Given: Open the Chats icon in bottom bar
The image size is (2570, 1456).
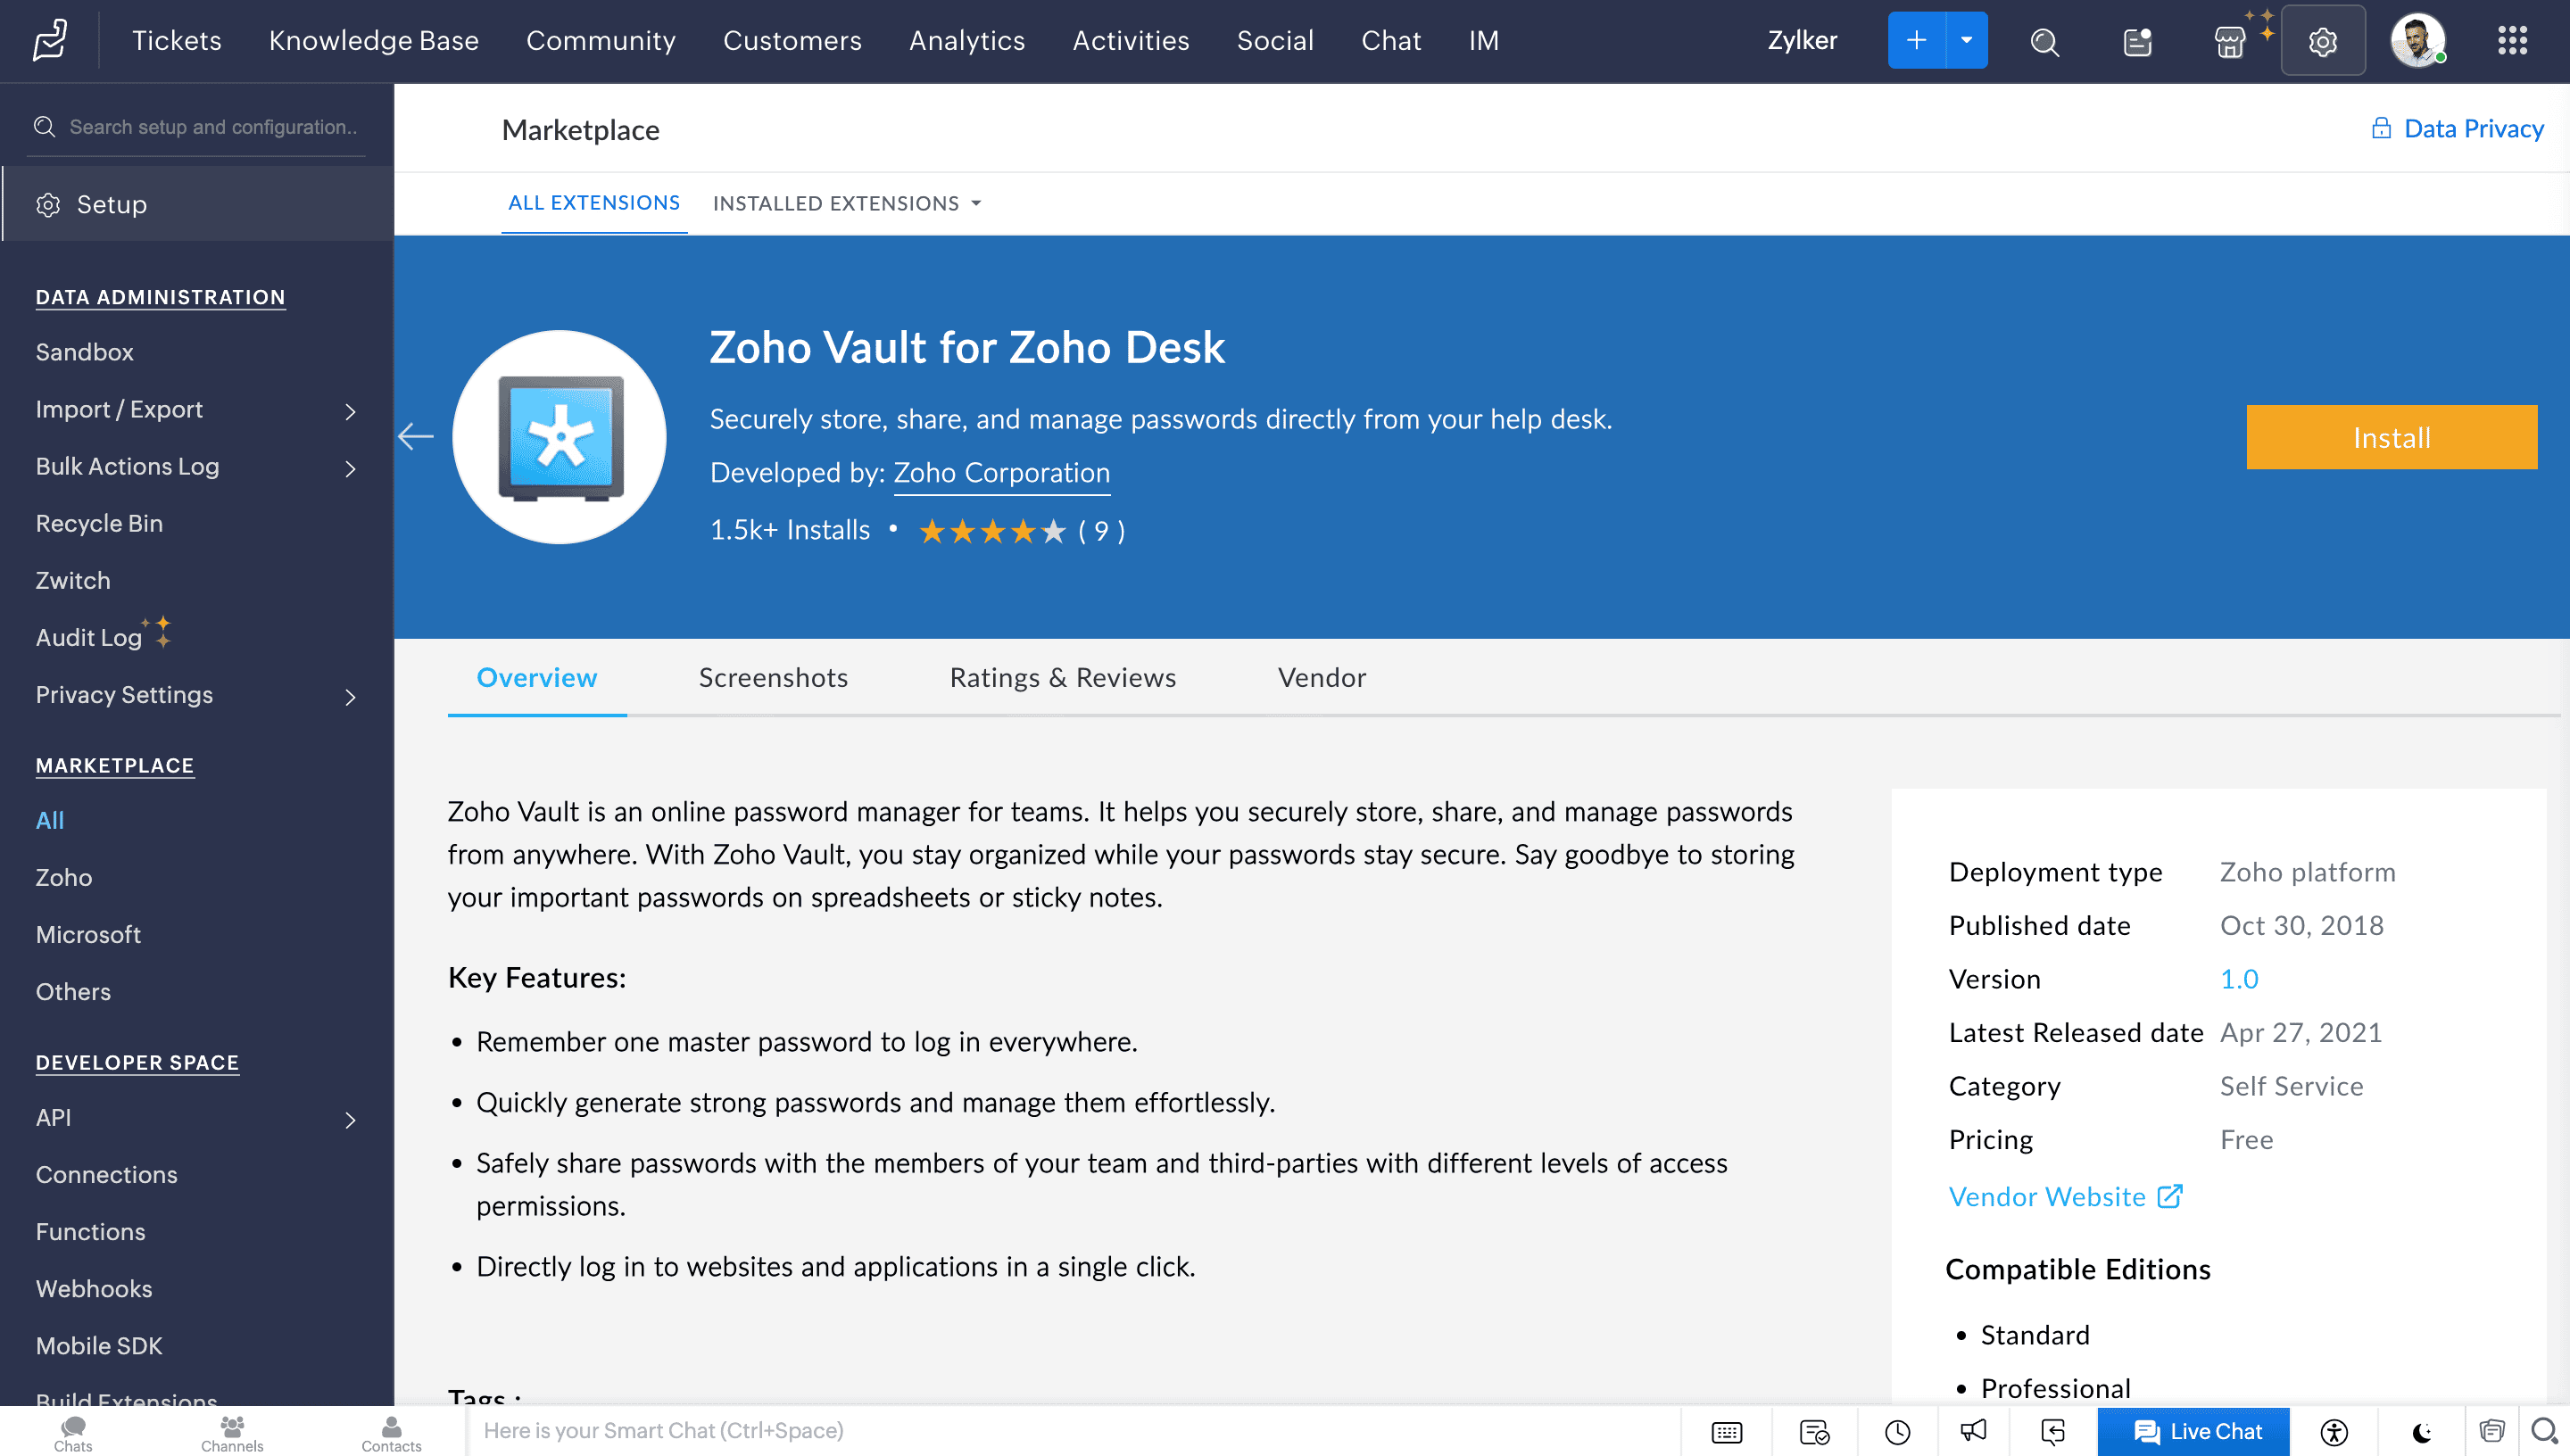Looking at the screenshot, I should (73, 1432).
